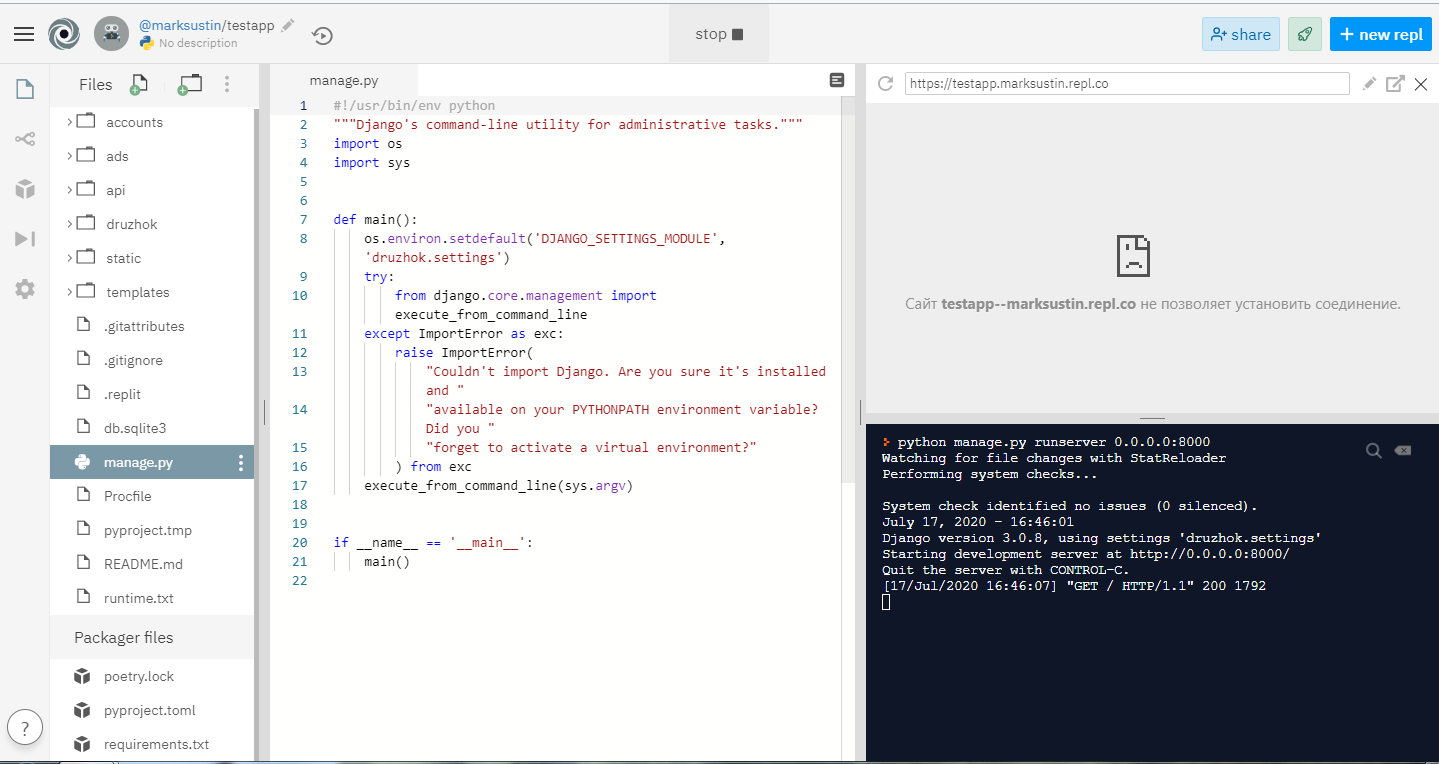The height and width of the screenshot is (764, 1439).
Task: Click the preview and console pane divider handle
Action: 1152,418
